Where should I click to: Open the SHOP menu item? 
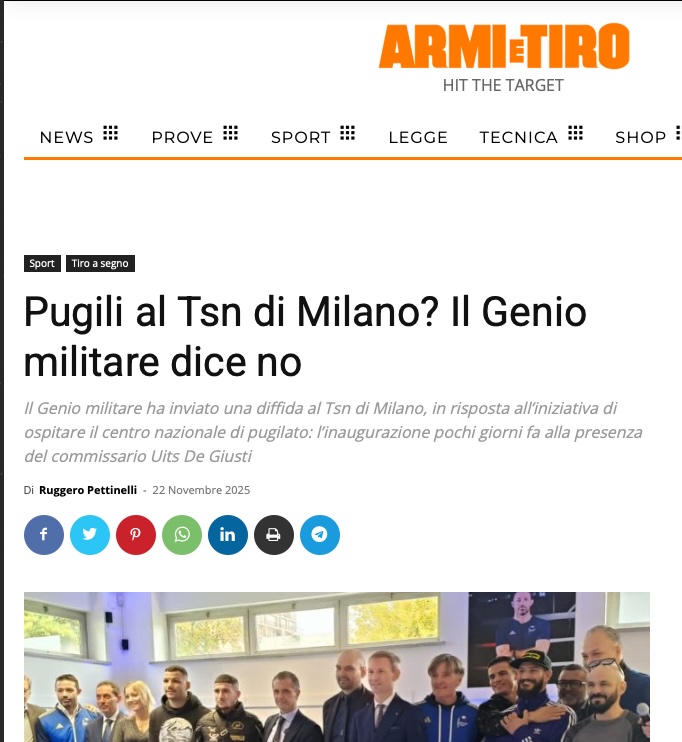[640, 137]
